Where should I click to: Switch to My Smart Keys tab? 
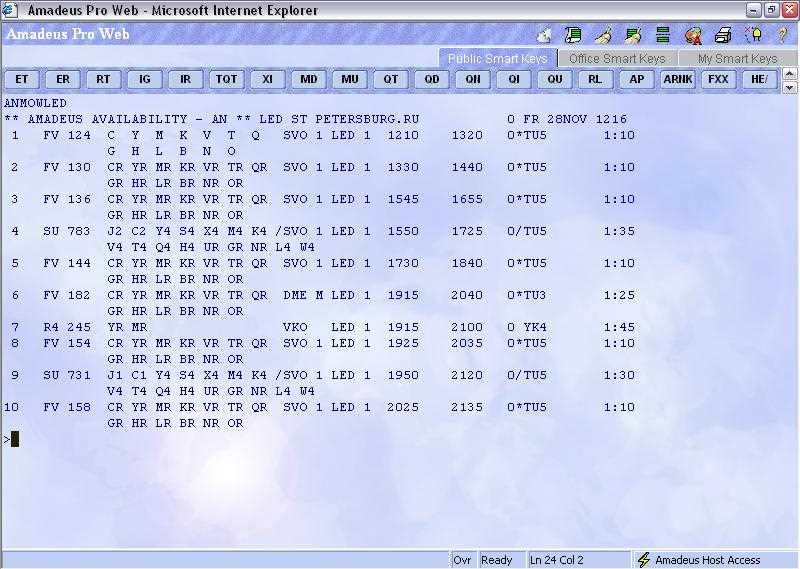tap(737, 58)
